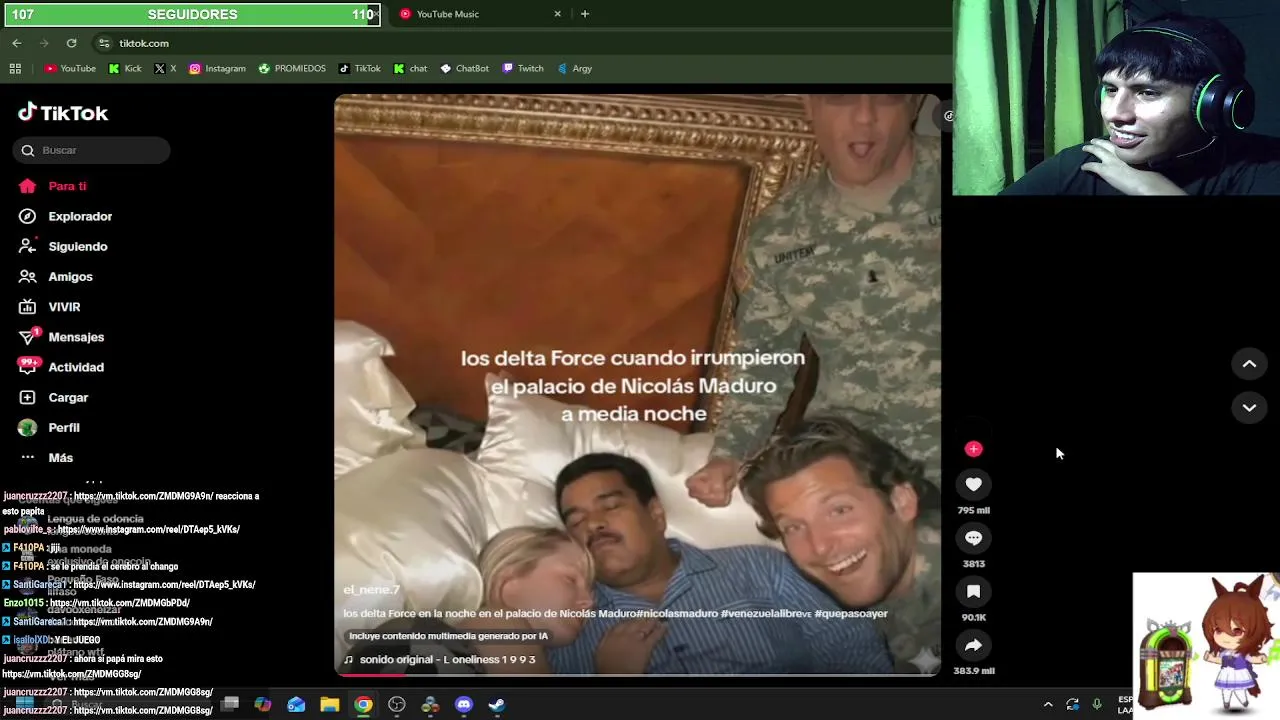Open the X bookmark
This screenshot has height=720, width=1280.
pyautogui.click(x=165, y=69)
